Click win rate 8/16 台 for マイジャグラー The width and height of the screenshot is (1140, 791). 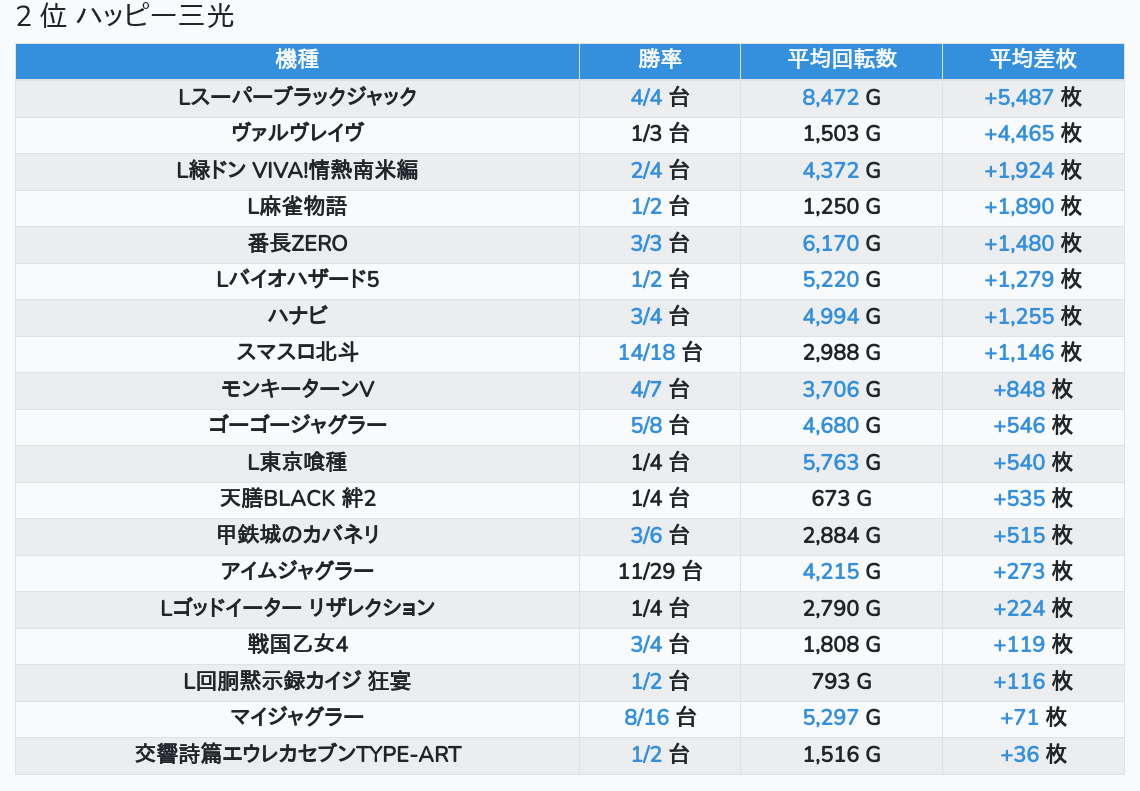click(x=659, y=718)
